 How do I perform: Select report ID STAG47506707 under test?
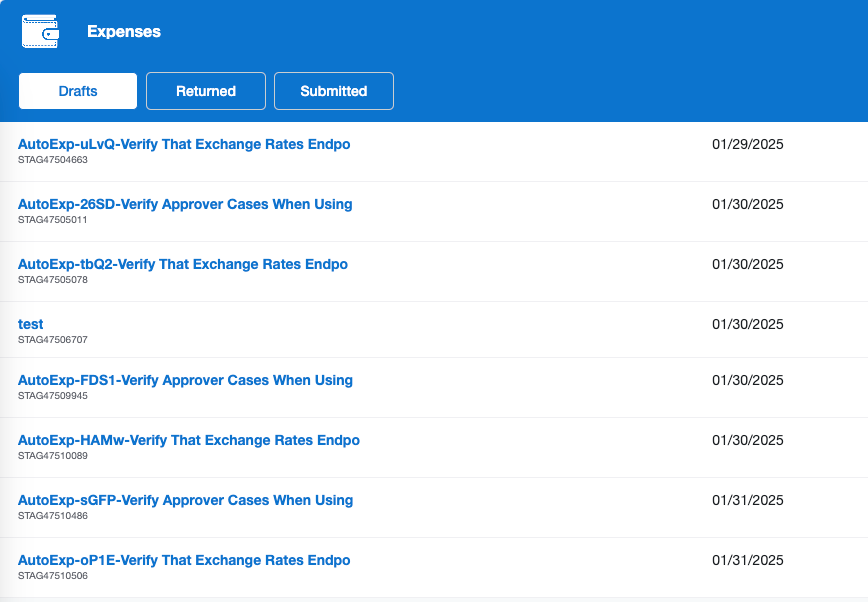(x=53, y=339)
